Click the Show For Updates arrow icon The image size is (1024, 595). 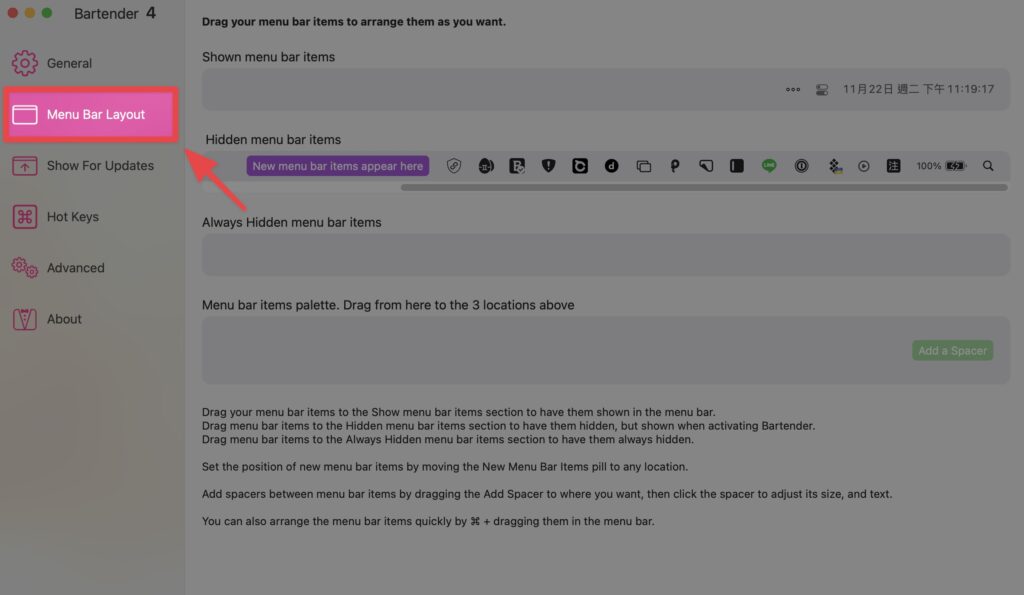click(25, 166)
